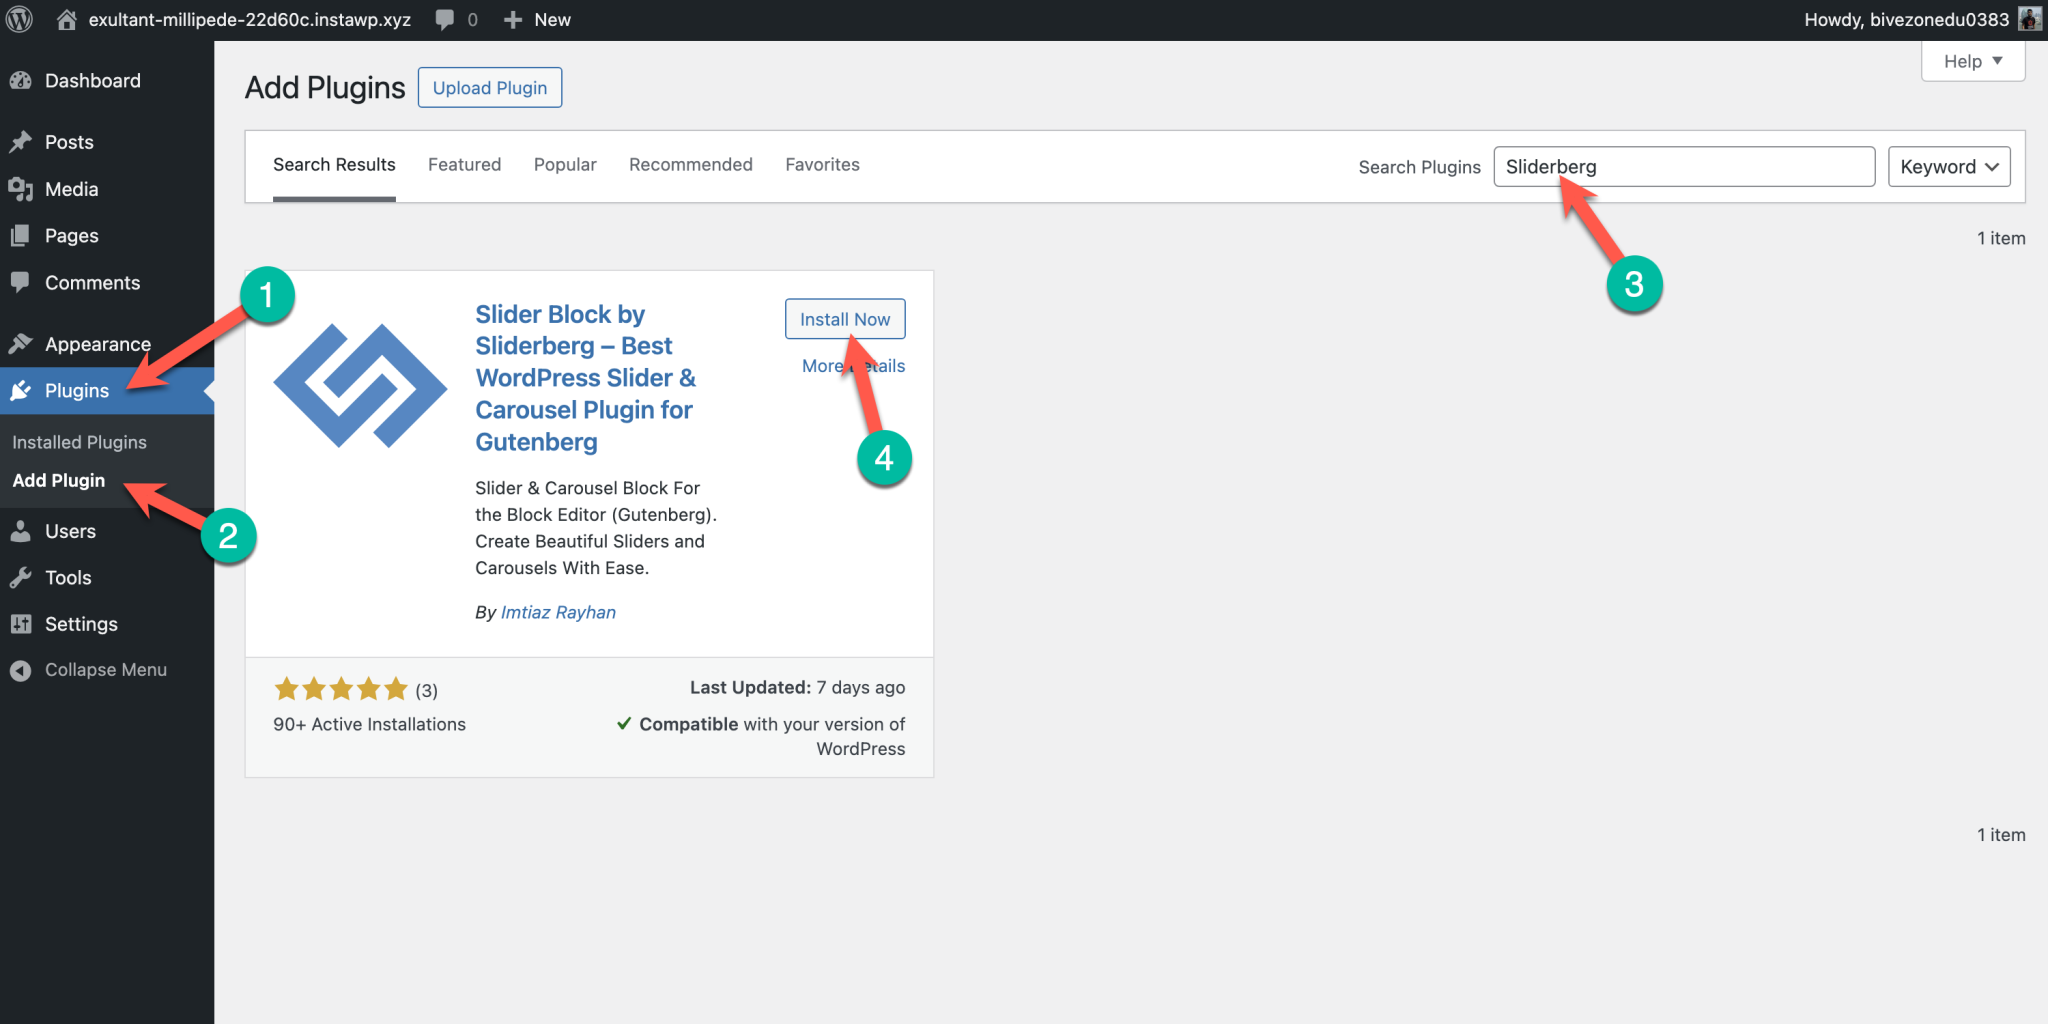Open the WordPress logo menu
Viewport: 2048px width, 1024px height.
pos(19,19)
